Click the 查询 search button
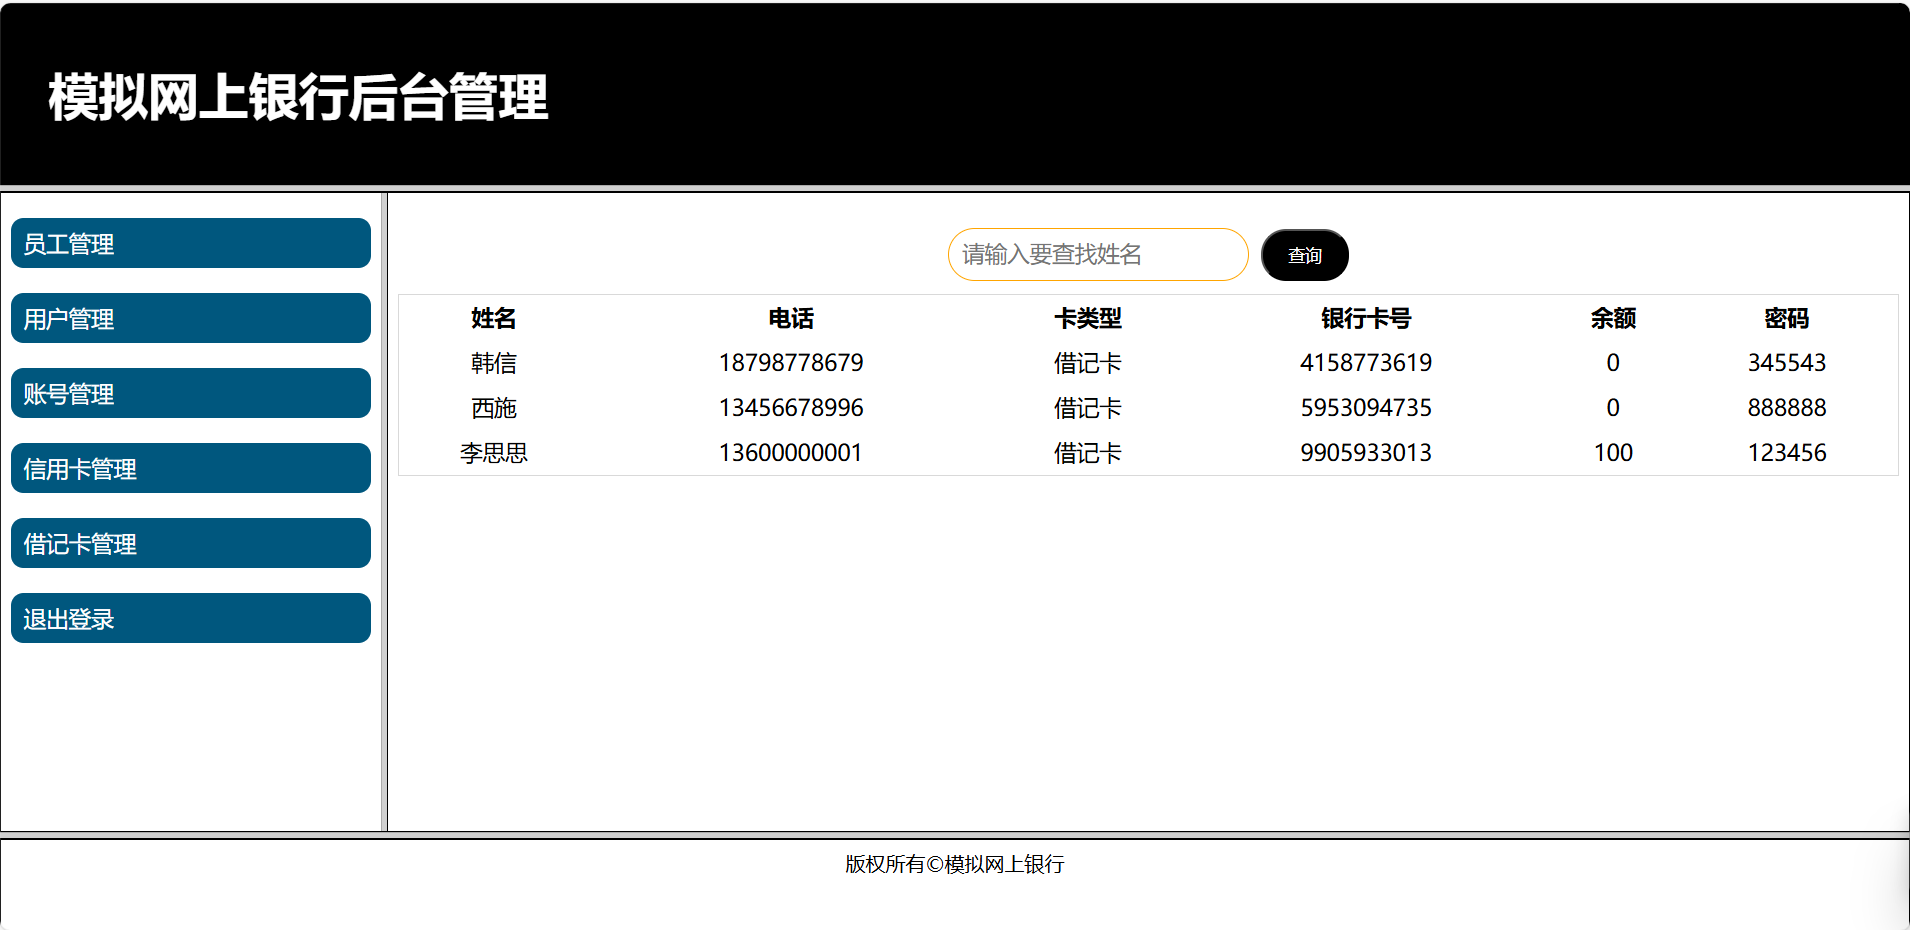Screen dimensions: 1910x930 pos(1304,255)
